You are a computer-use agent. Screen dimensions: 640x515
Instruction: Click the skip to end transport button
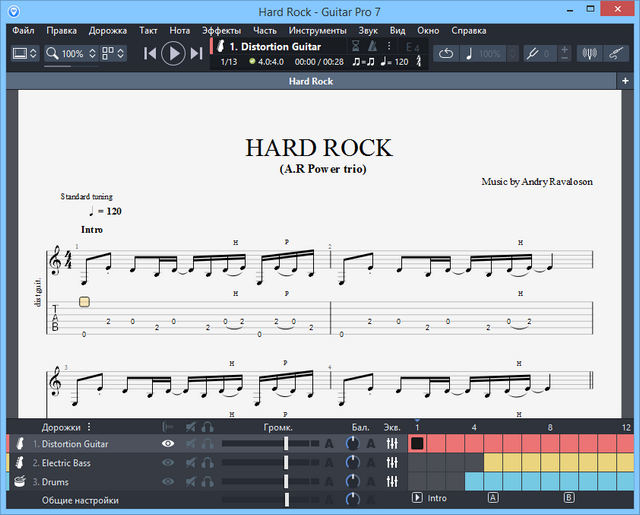(x=197, y=53)
